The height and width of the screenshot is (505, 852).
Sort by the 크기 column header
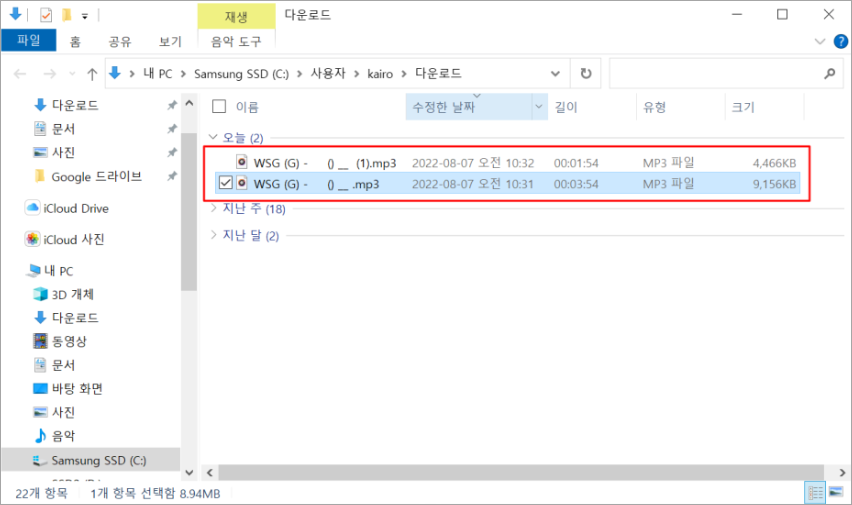(743, 107)
